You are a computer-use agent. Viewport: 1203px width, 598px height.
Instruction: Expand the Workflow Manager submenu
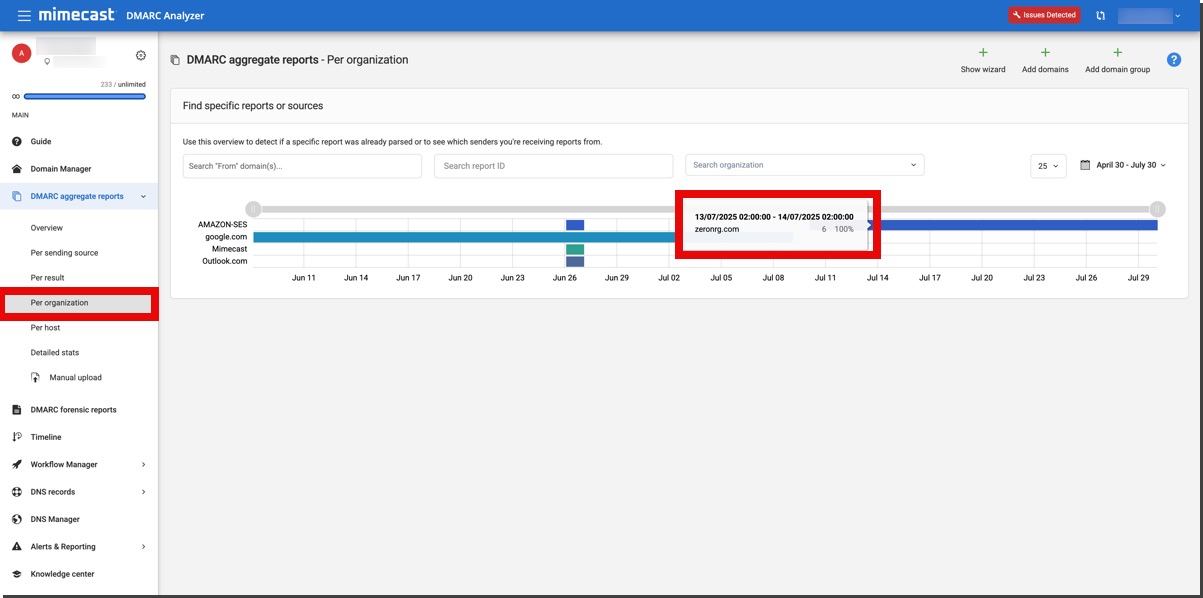pos(143,465)
